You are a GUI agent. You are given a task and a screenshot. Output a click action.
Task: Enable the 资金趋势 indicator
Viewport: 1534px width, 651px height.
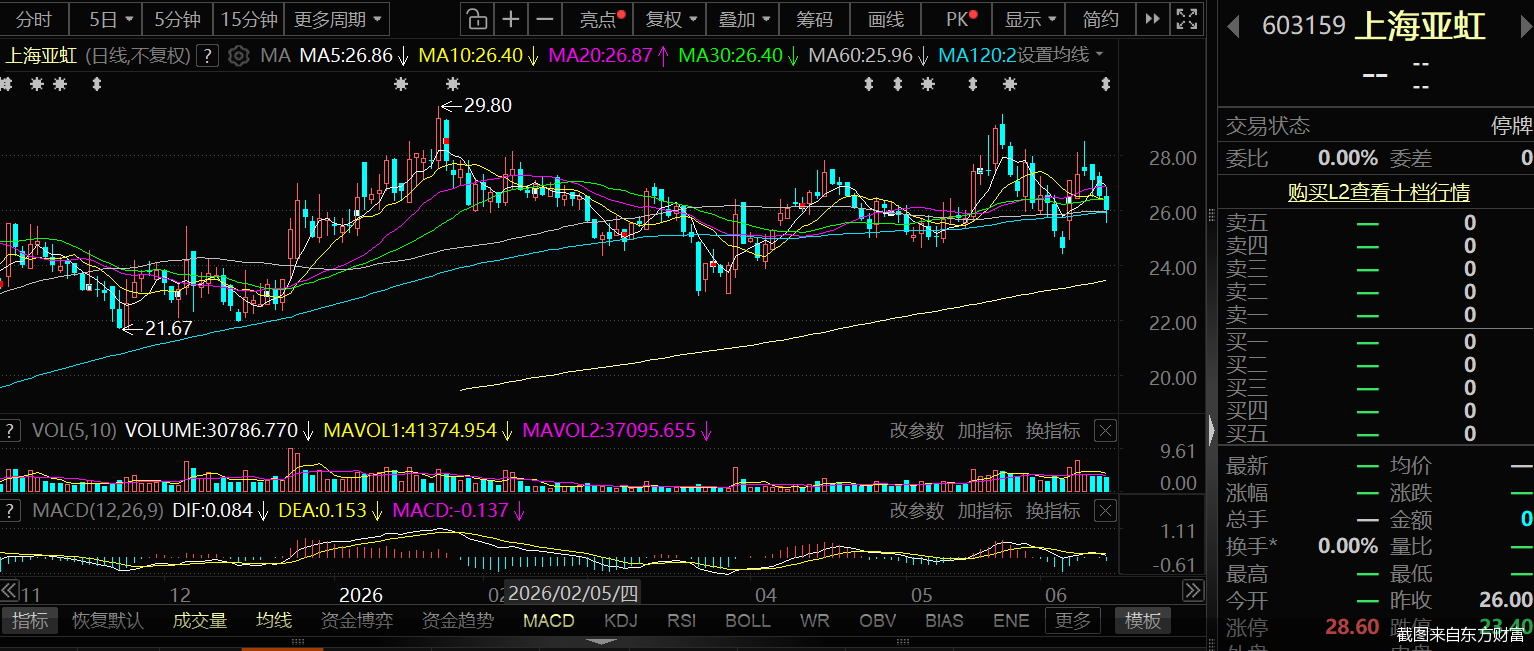(x=458, y=621)
